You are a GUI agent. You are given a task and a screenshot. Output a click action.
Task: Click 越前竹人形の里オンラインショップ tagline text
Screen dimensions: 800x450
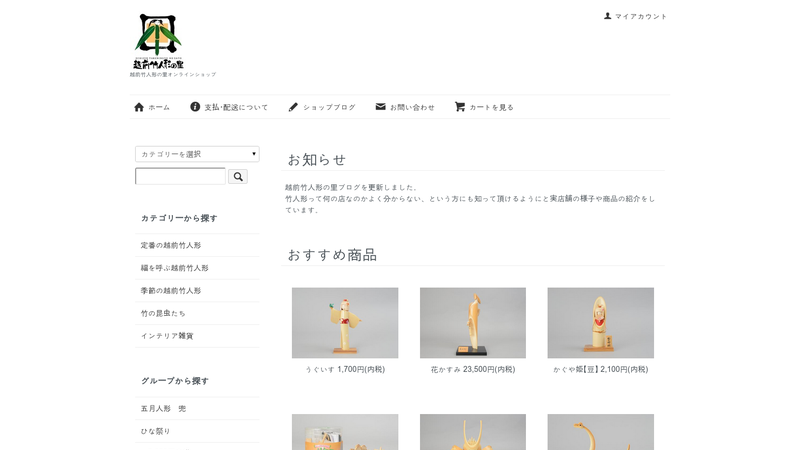(173, 74)
